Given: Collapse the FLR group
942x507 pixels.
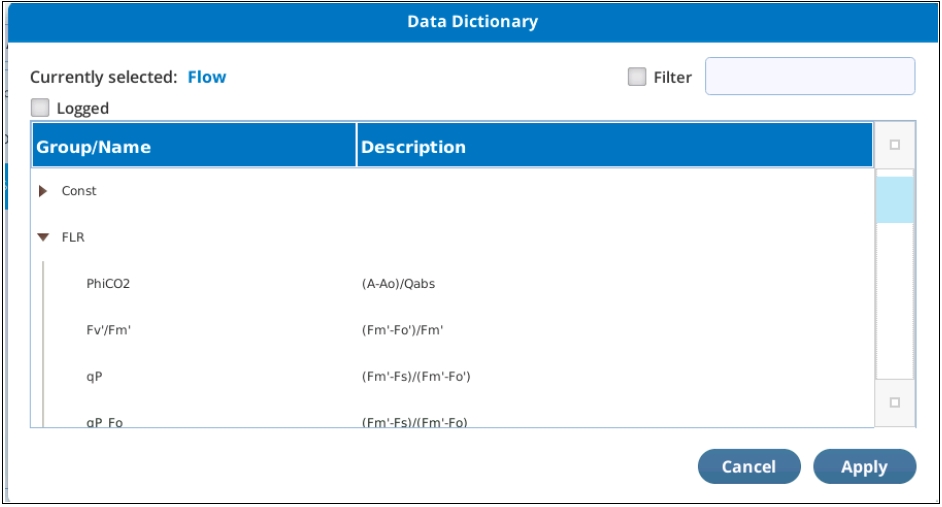Looking at the screenshot, I should click(x=43, y=237).
